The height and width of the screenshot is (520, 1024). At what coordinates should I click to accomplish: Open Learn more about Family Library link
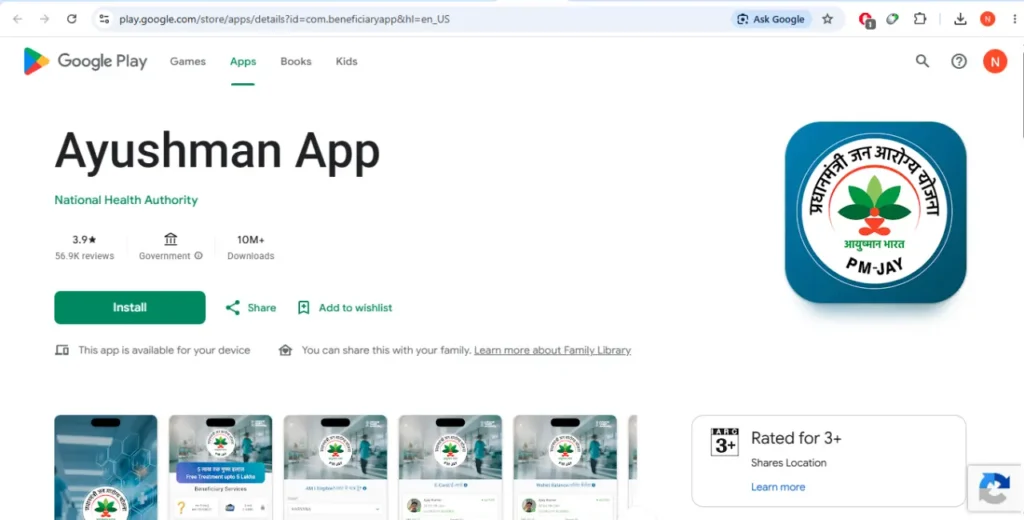[552, 350]
